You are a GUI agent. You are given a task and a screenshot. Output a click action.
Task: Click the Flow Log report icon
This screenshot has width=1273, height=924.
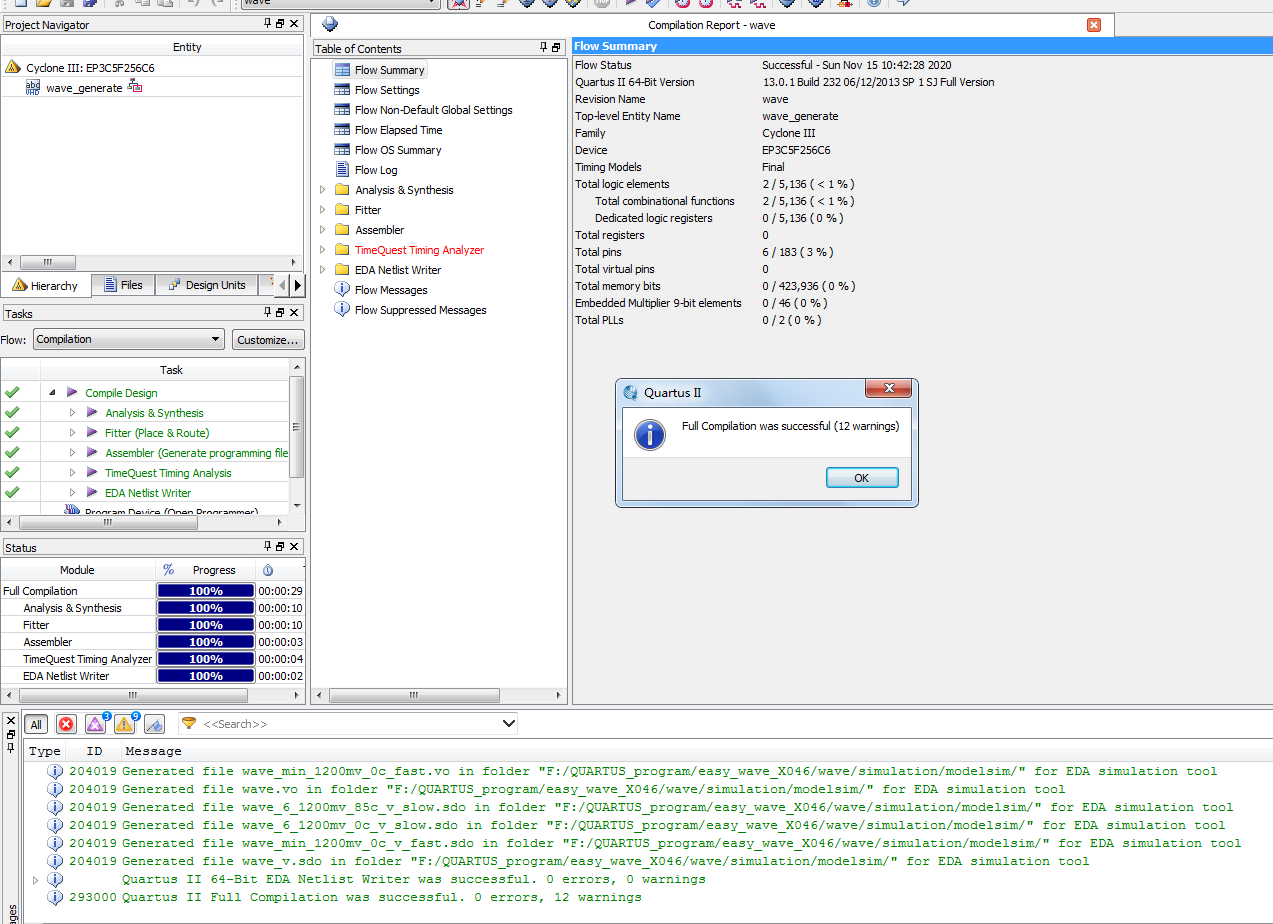click(x=342, y=170)
